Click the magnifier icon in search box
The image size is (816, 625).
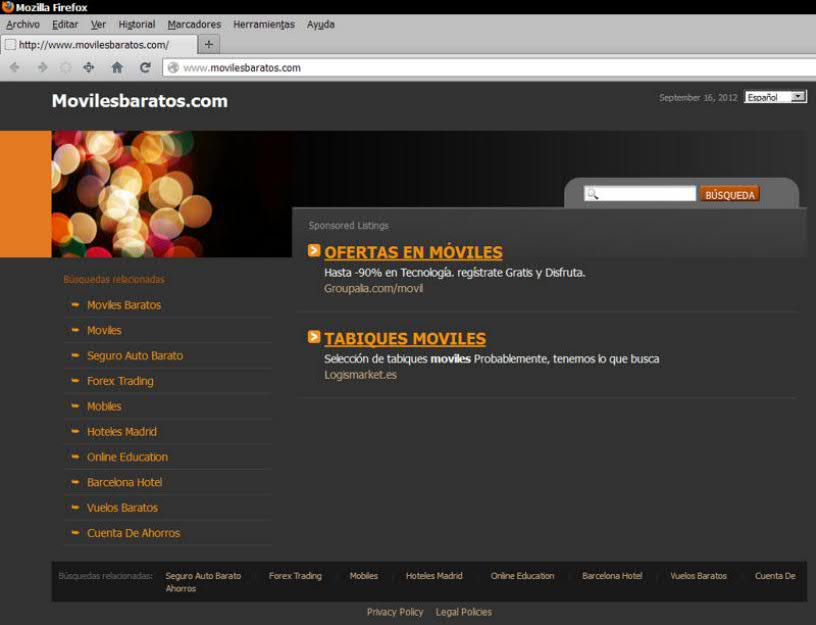pyautogui.click(x=592, y=194)
